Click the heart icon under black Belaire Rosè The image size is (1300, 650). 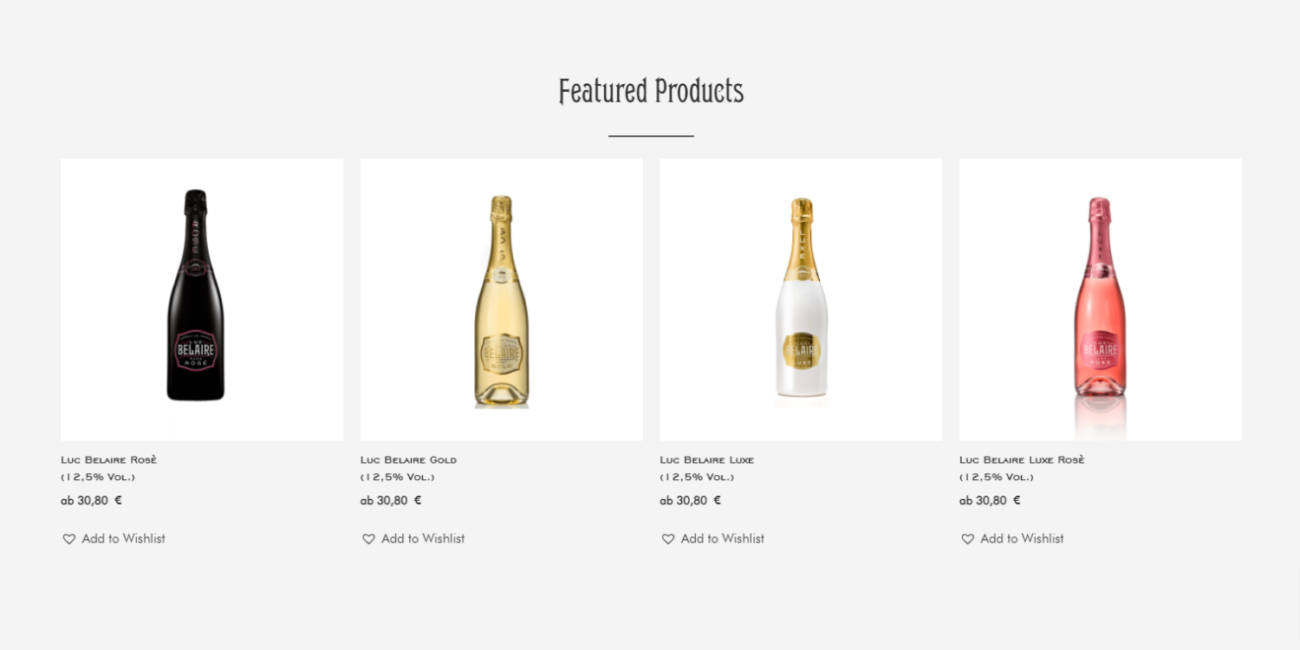69,539
